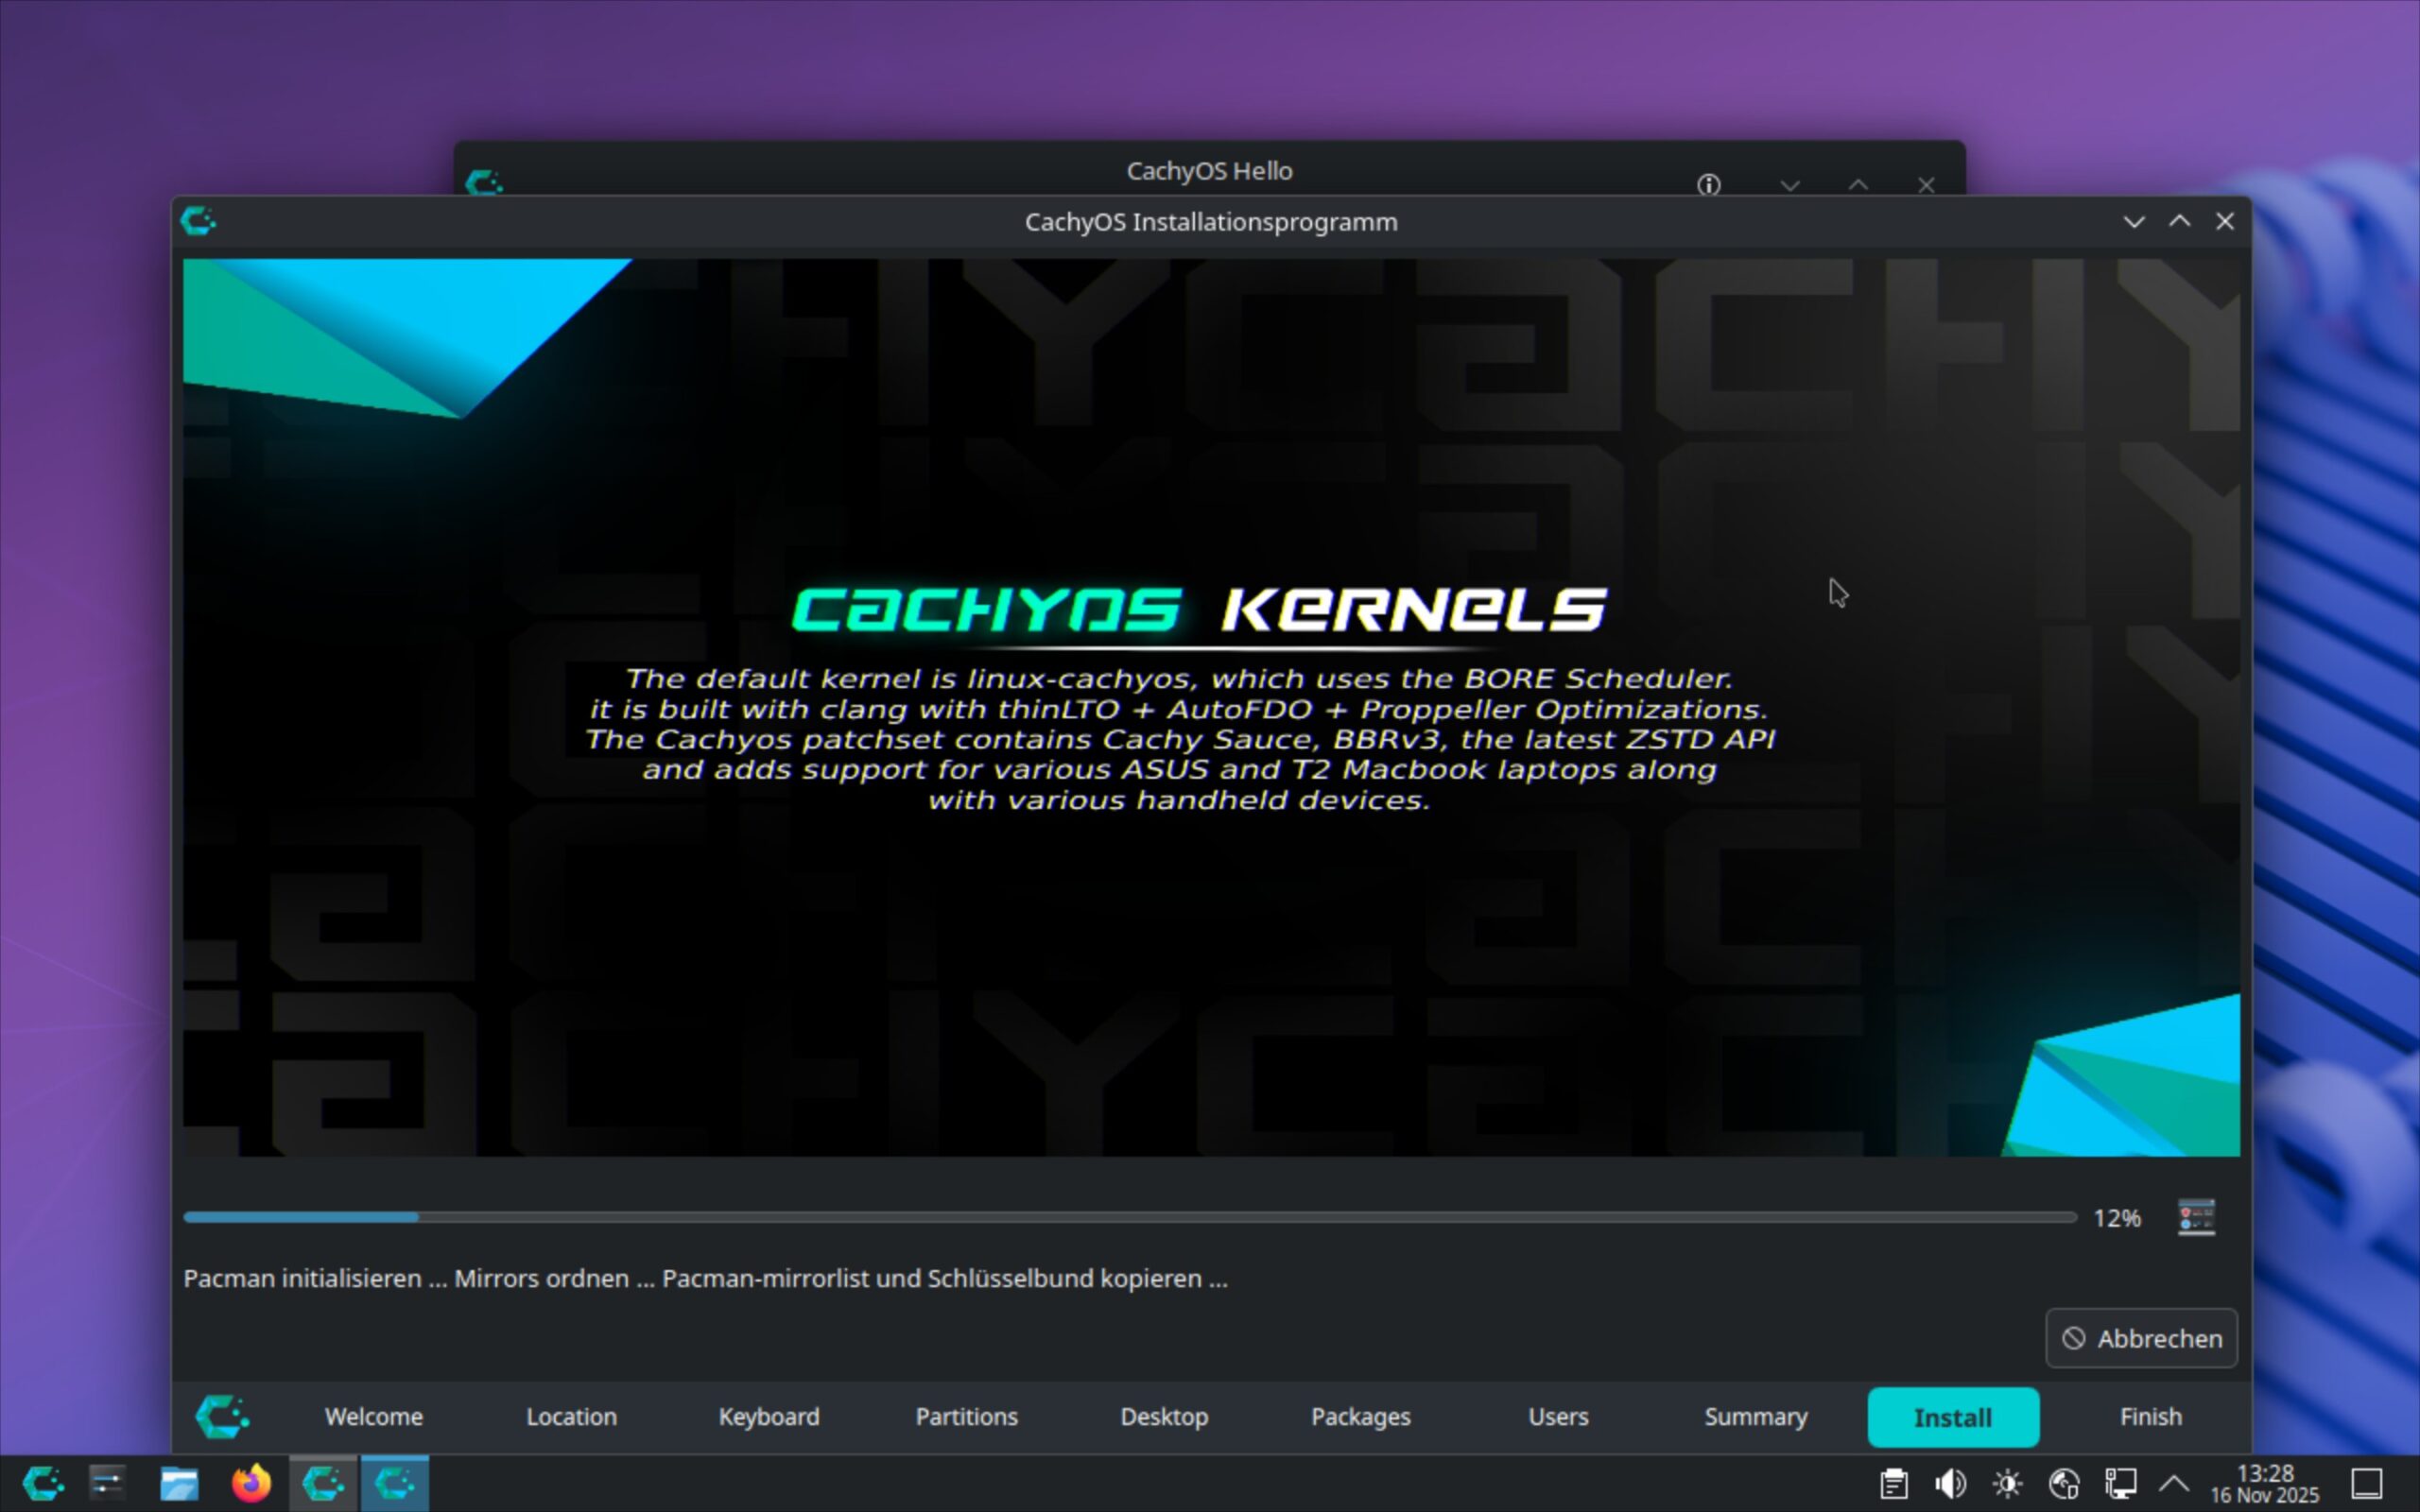Roll down the installer window with the title-bar chevron
2420x1512 pixels.
click(x=2133, y=221)
